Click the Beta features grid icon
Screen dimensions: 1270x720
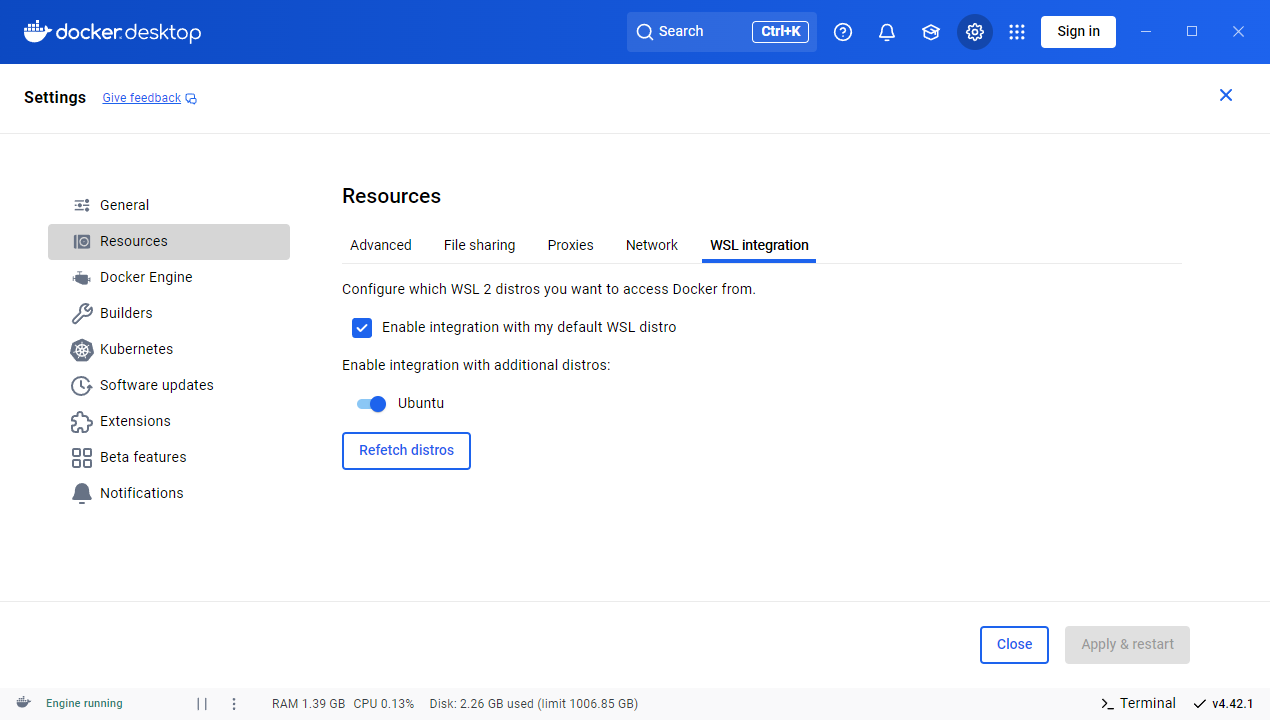(x=82, y=457)
